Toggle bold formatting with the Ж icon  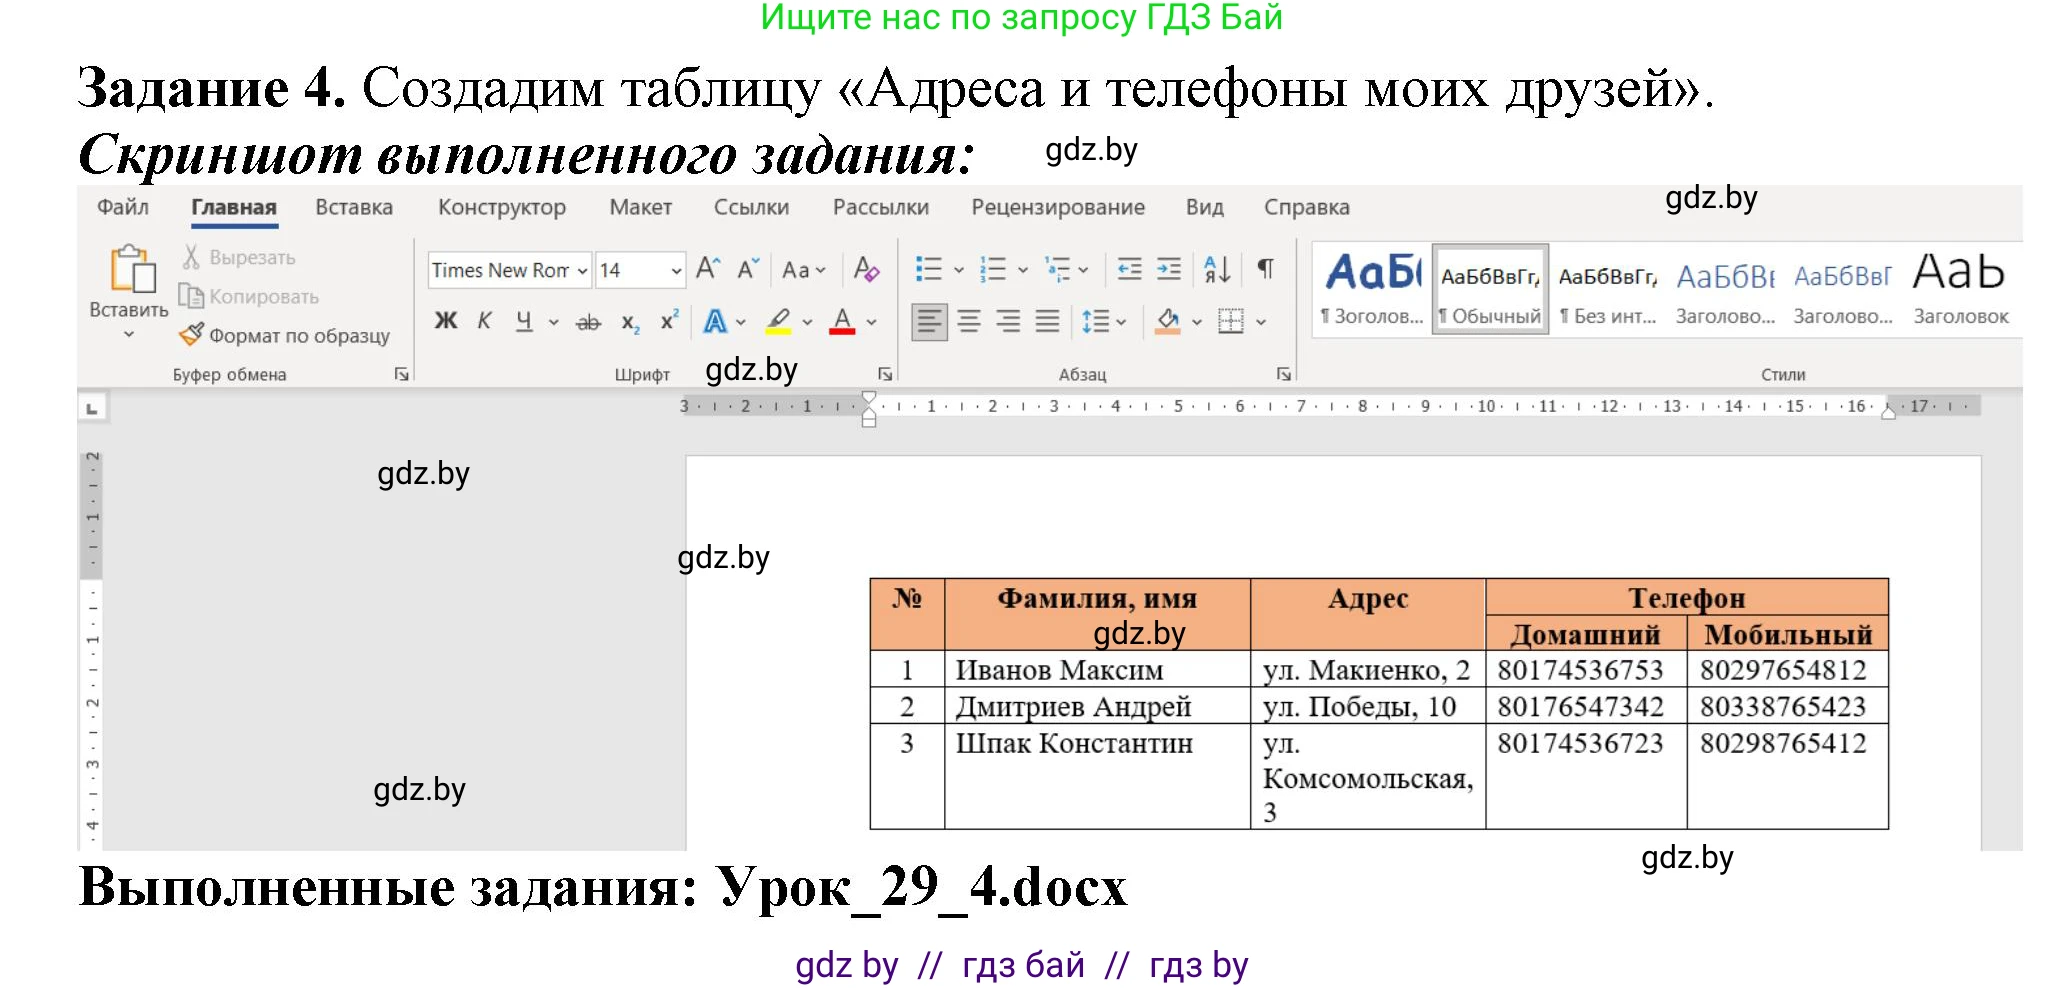(x=446, y=321)
